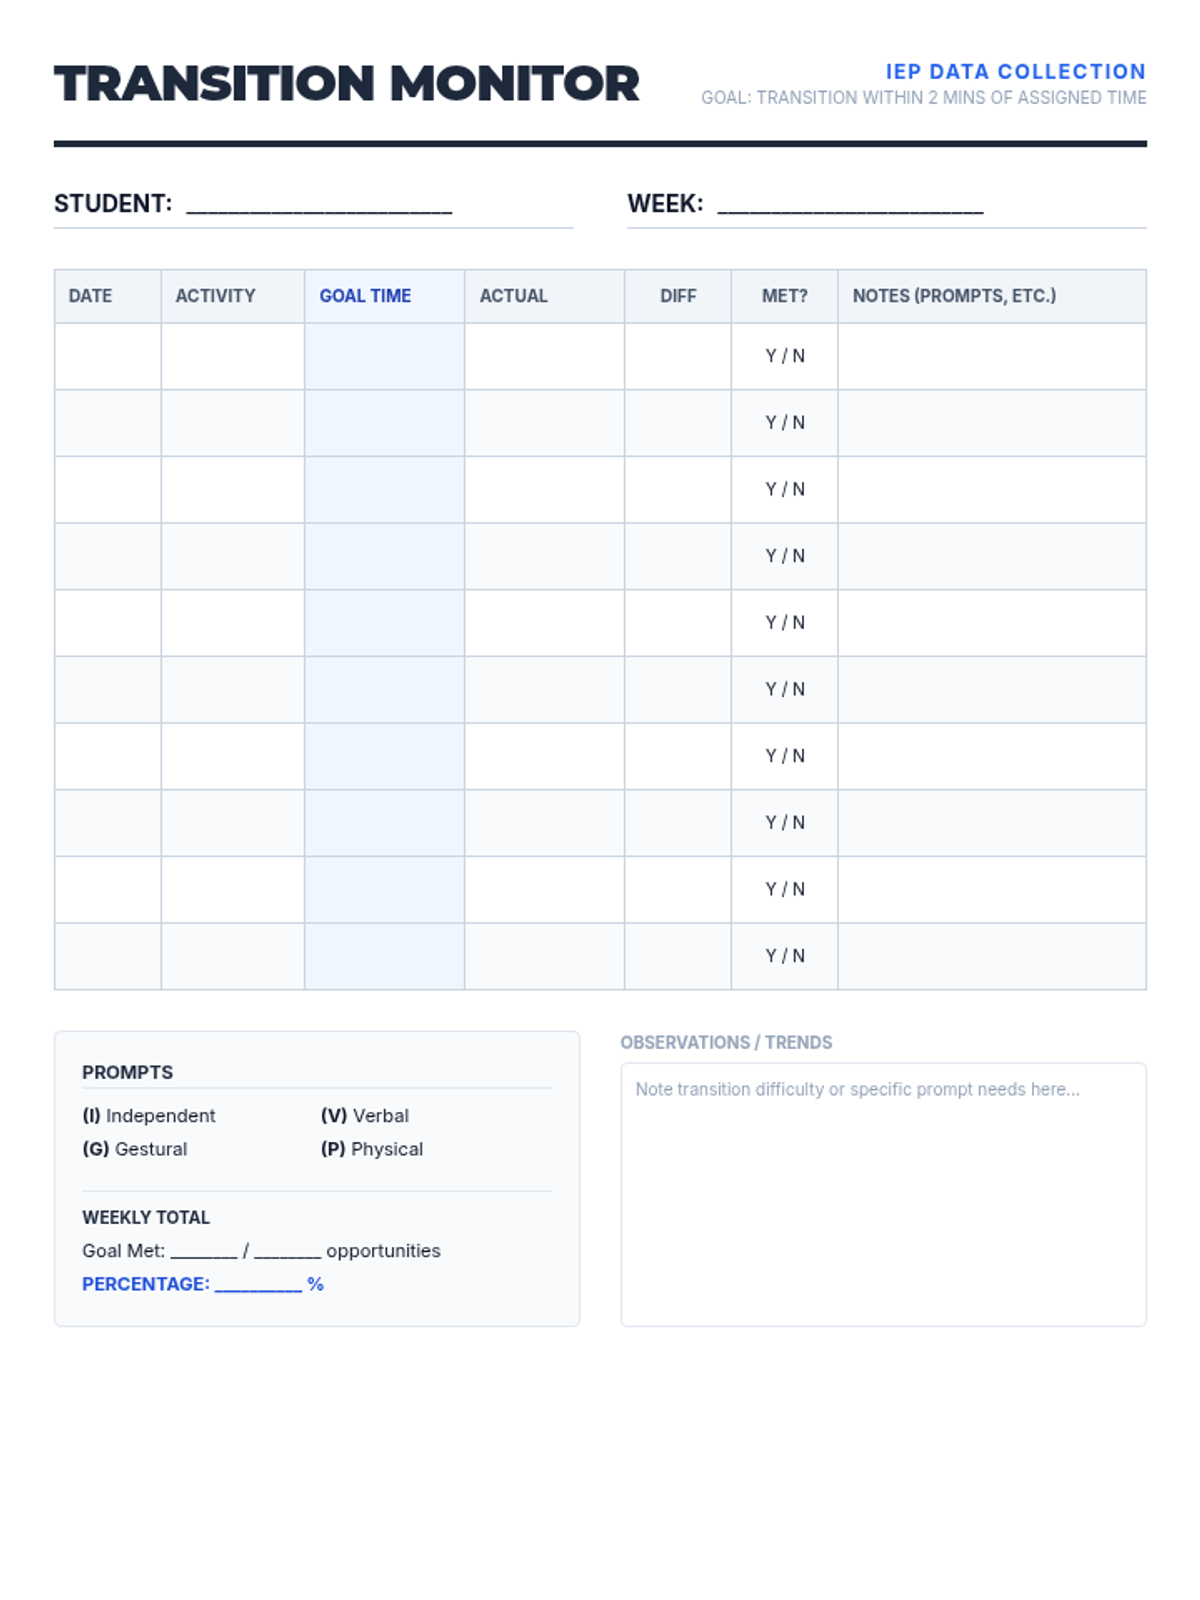Click the WEEK blank line
The width and height of the screenshot is (1200, 1600).
(x=850, y=205)
